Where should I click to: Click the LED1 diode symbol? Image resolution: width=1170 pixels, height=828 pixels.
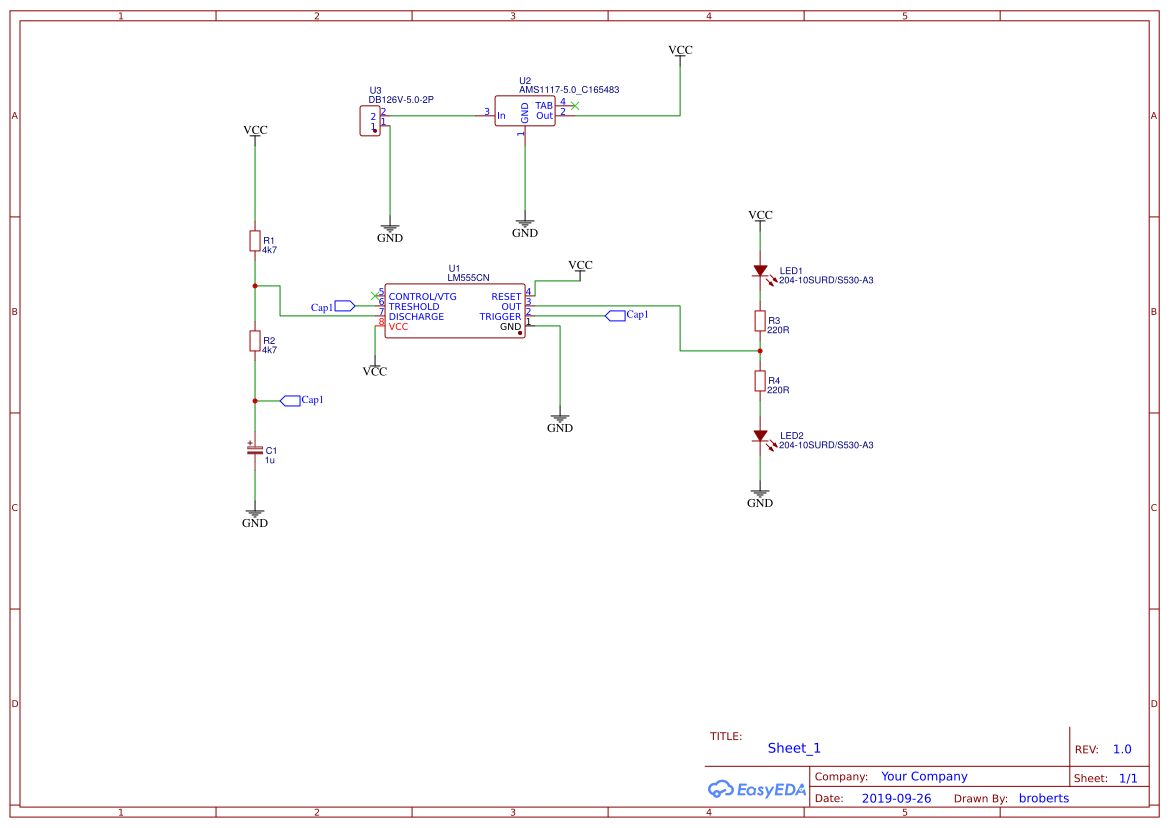(x=760, y=271)
